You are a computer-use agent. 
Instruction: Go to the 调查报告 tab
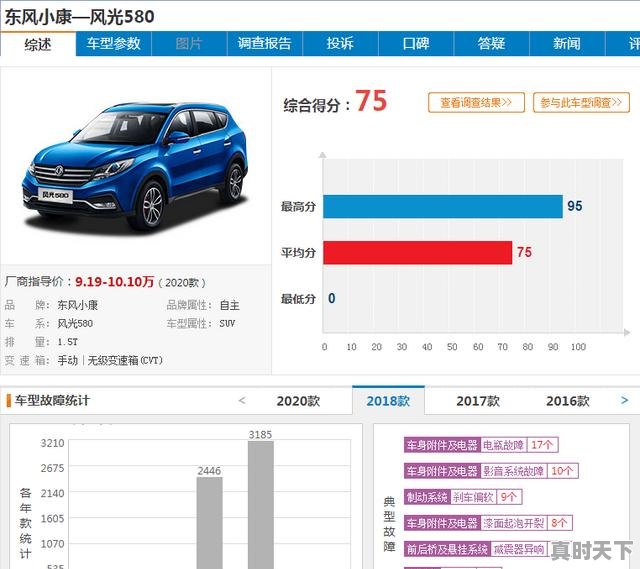(264, 44)
